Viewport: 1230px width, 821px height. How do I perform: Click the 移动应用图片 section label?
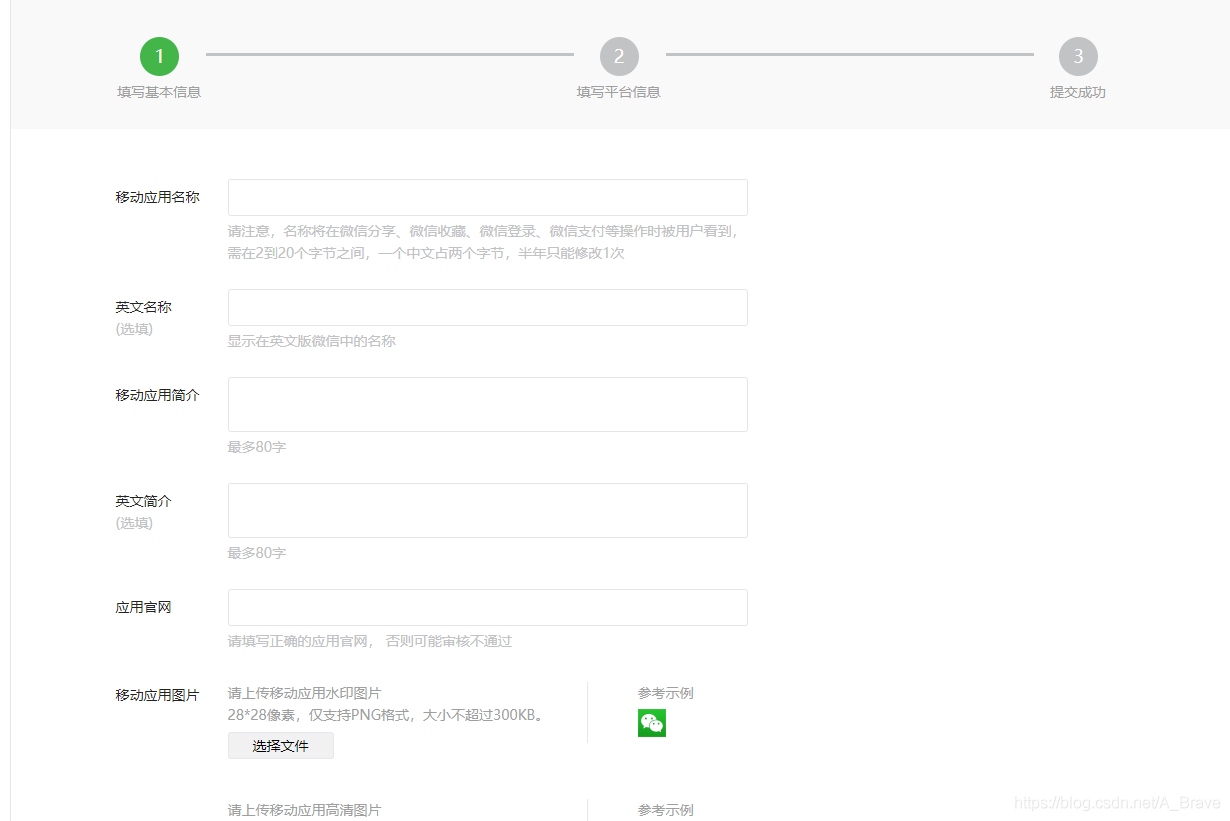(x=158, y=695)
